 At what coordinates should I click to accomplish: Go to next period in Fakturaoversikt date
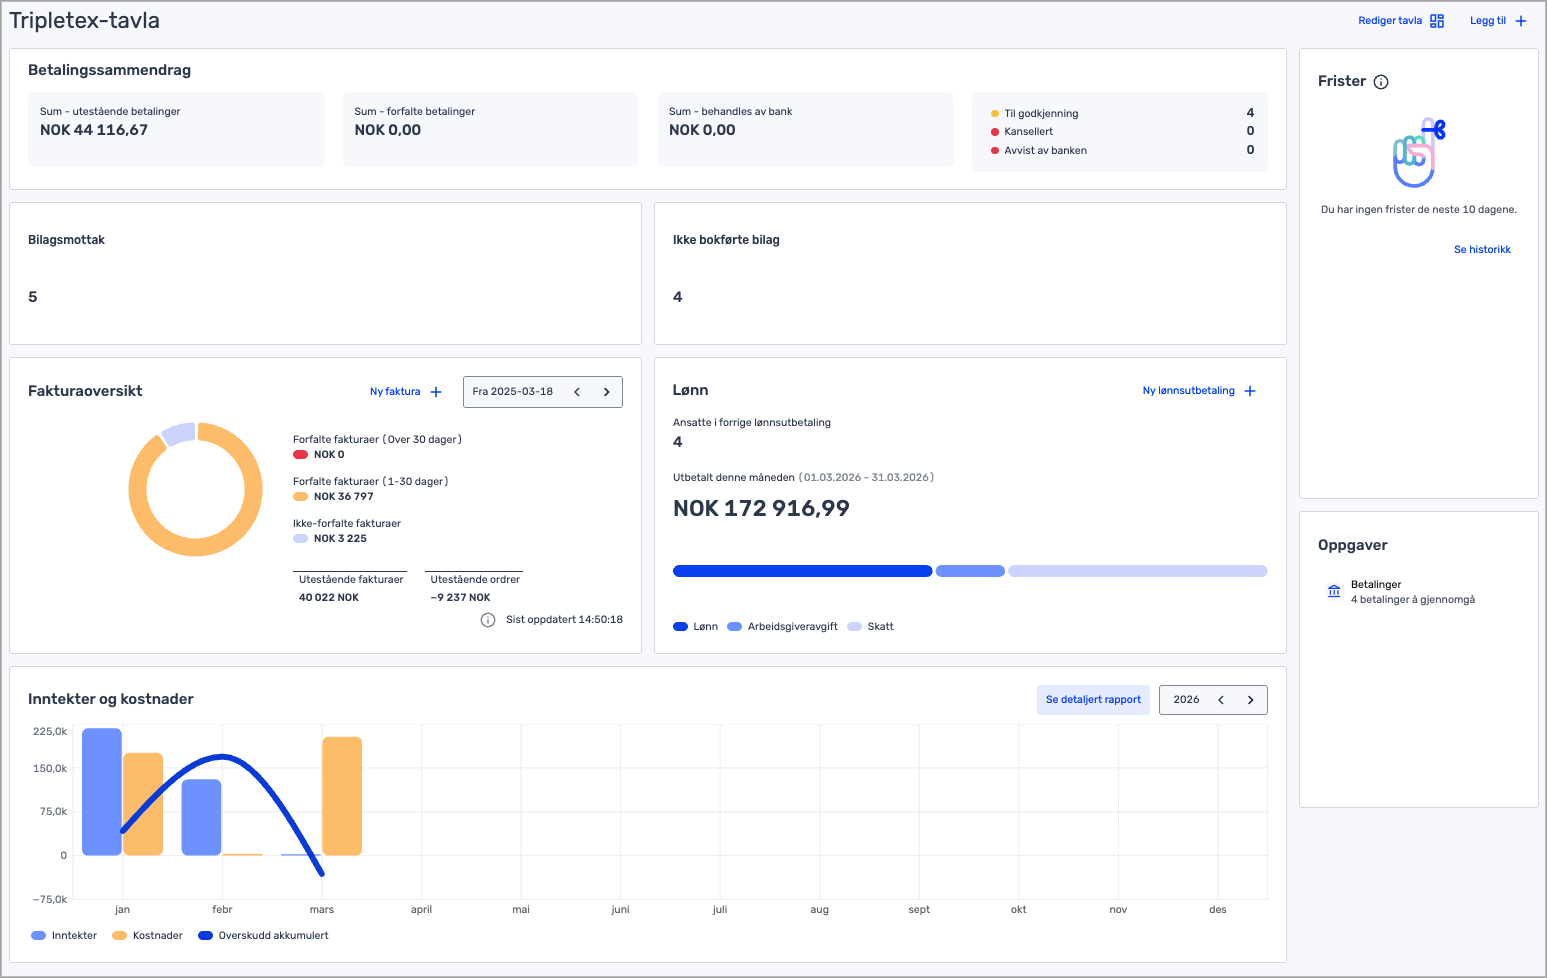pyautogui.click(x=606, y=392)
